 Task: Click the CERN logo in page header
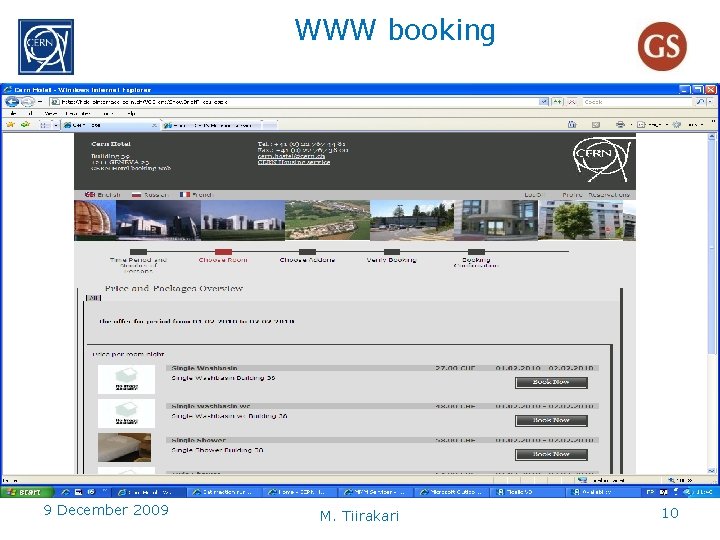click(x=602, y=160)
